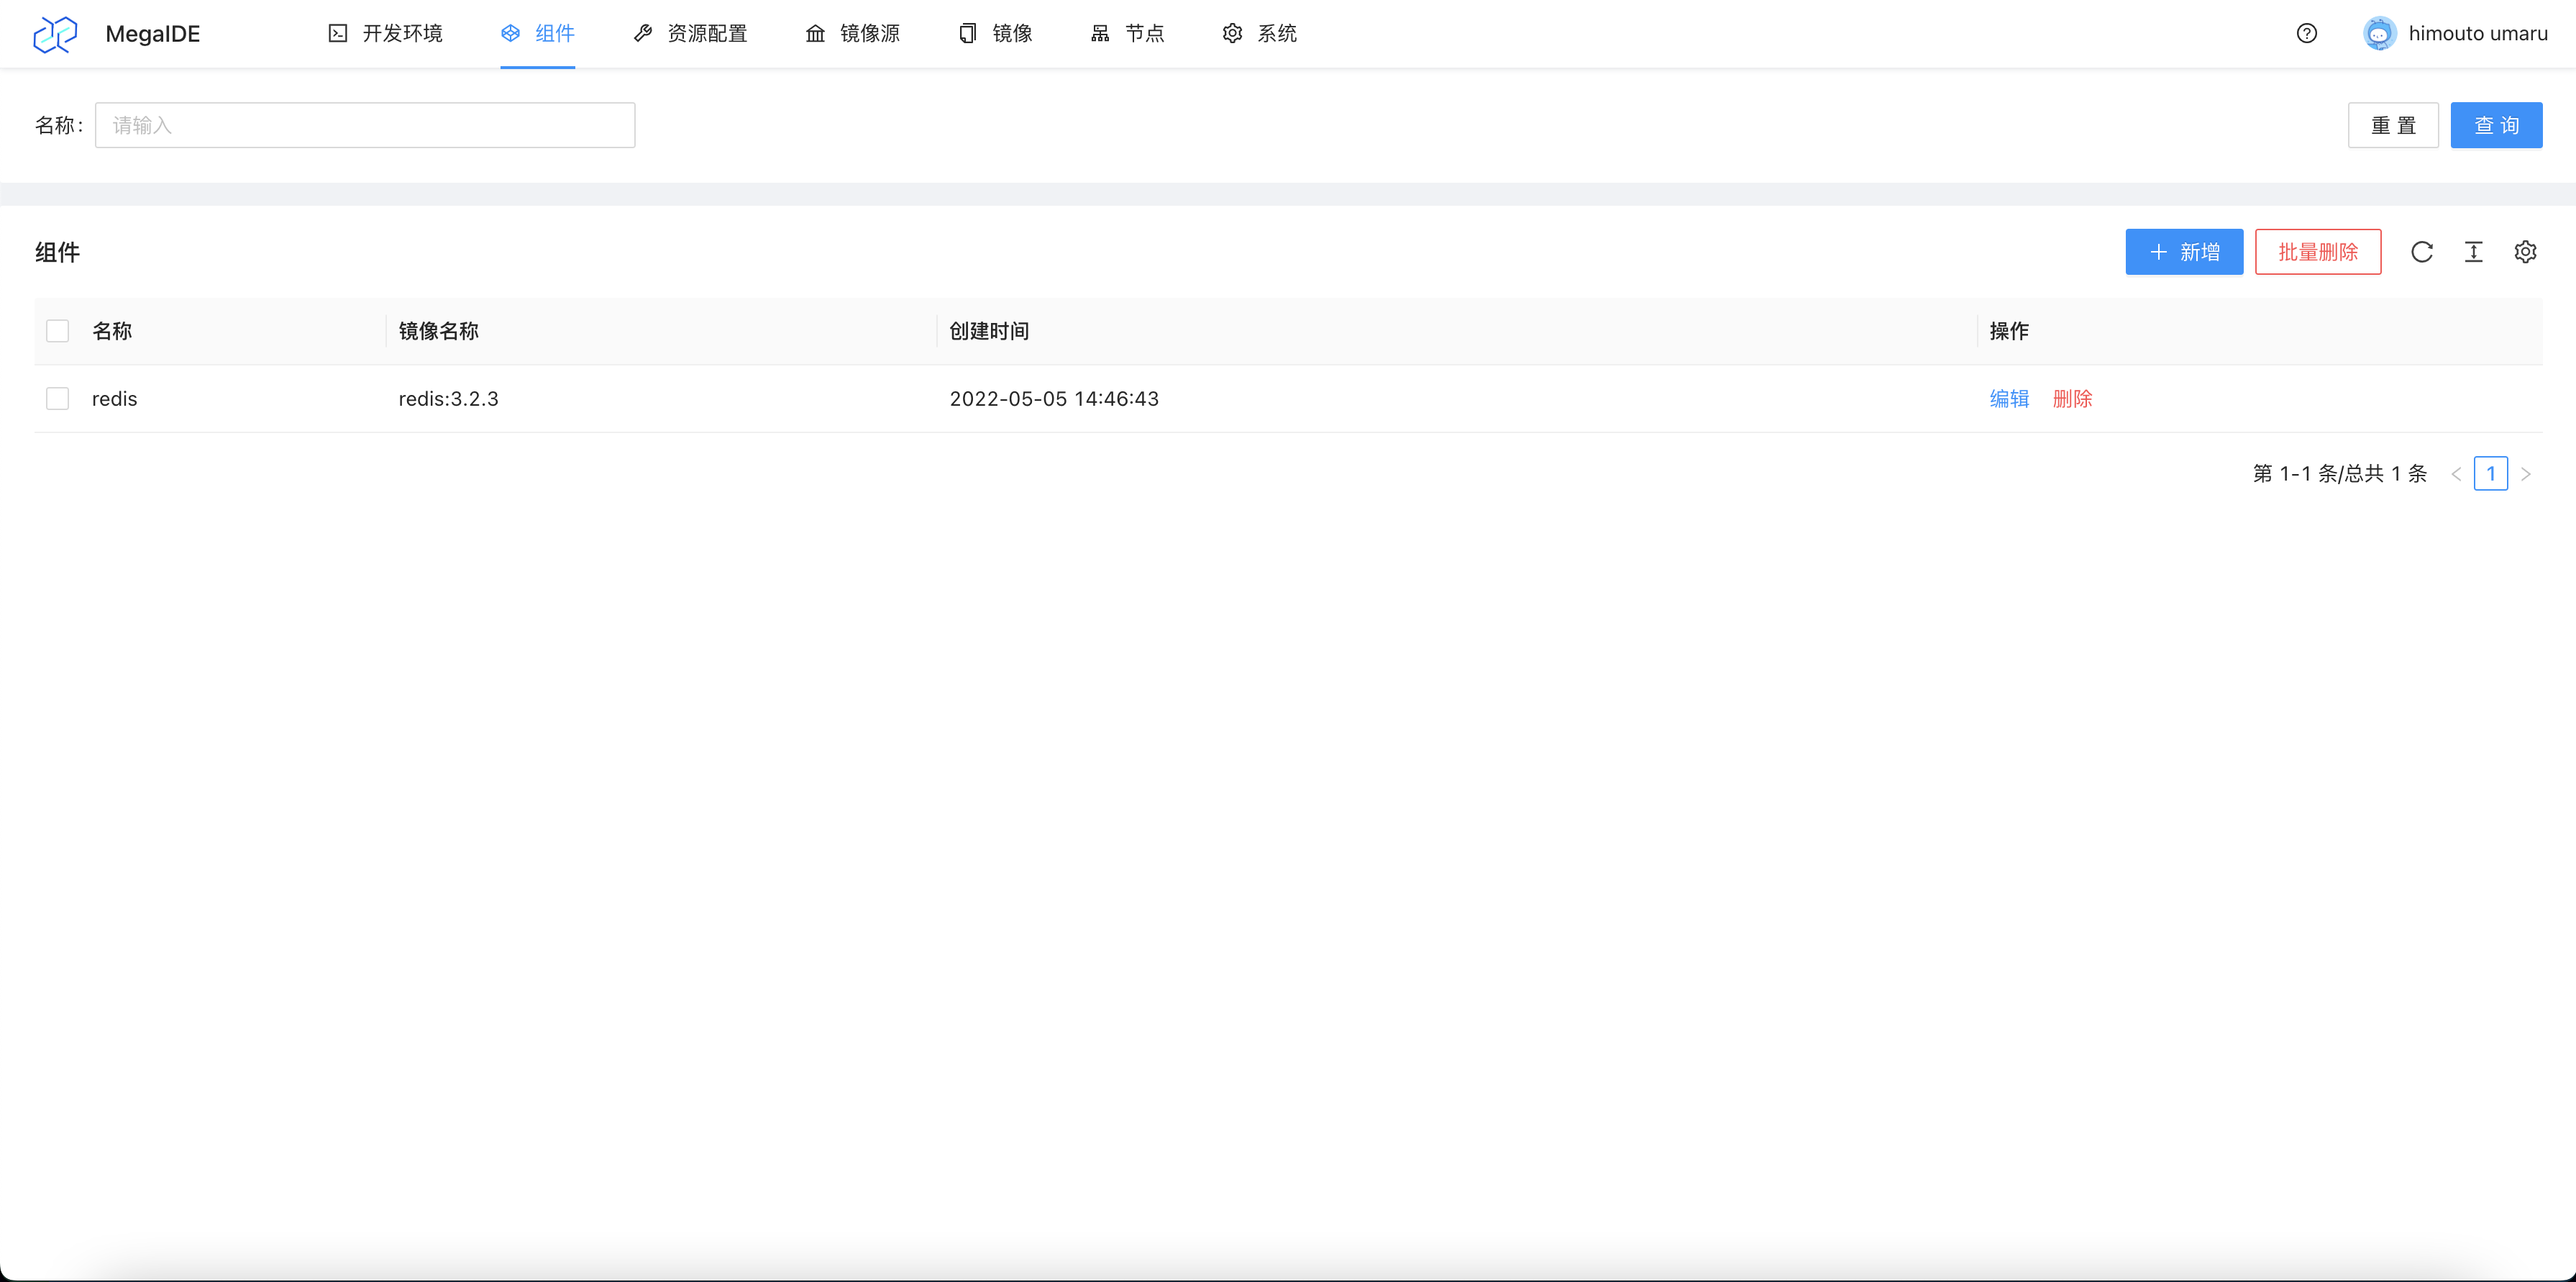
Task: Check the checkbox on the redis row
Action: (57, 398)
